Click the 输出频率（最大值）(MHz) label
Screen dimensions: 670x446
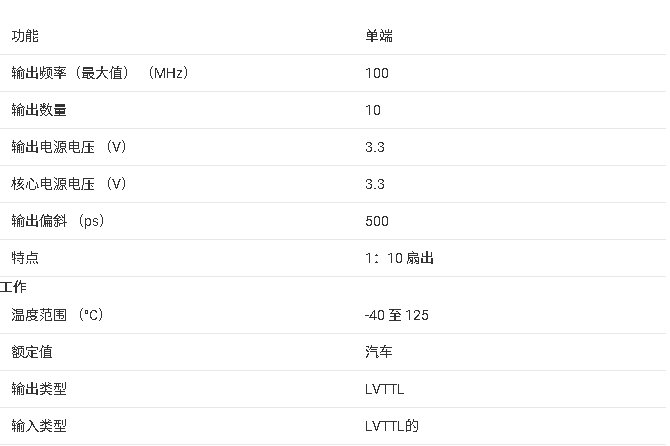pyautogui.click(x=100, y=73)
